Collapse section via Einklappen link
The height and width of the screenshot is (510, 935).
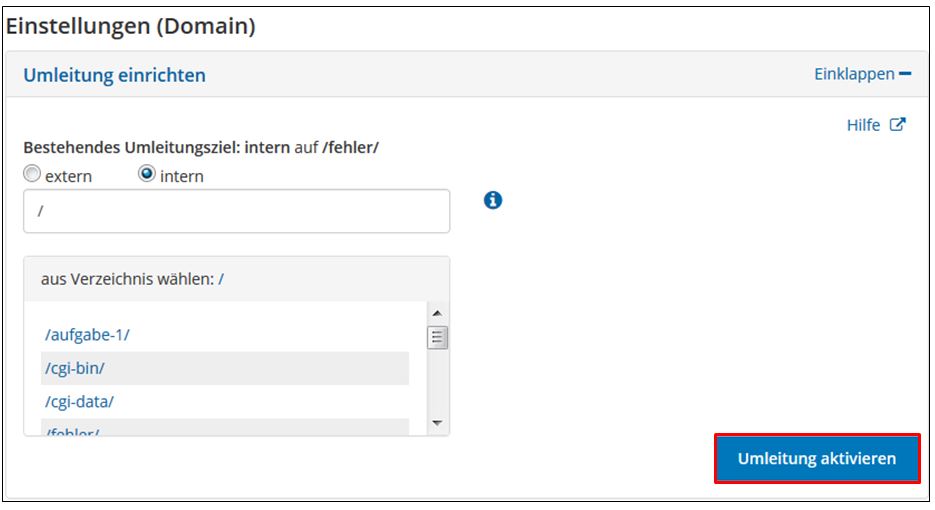pos(862,74)
